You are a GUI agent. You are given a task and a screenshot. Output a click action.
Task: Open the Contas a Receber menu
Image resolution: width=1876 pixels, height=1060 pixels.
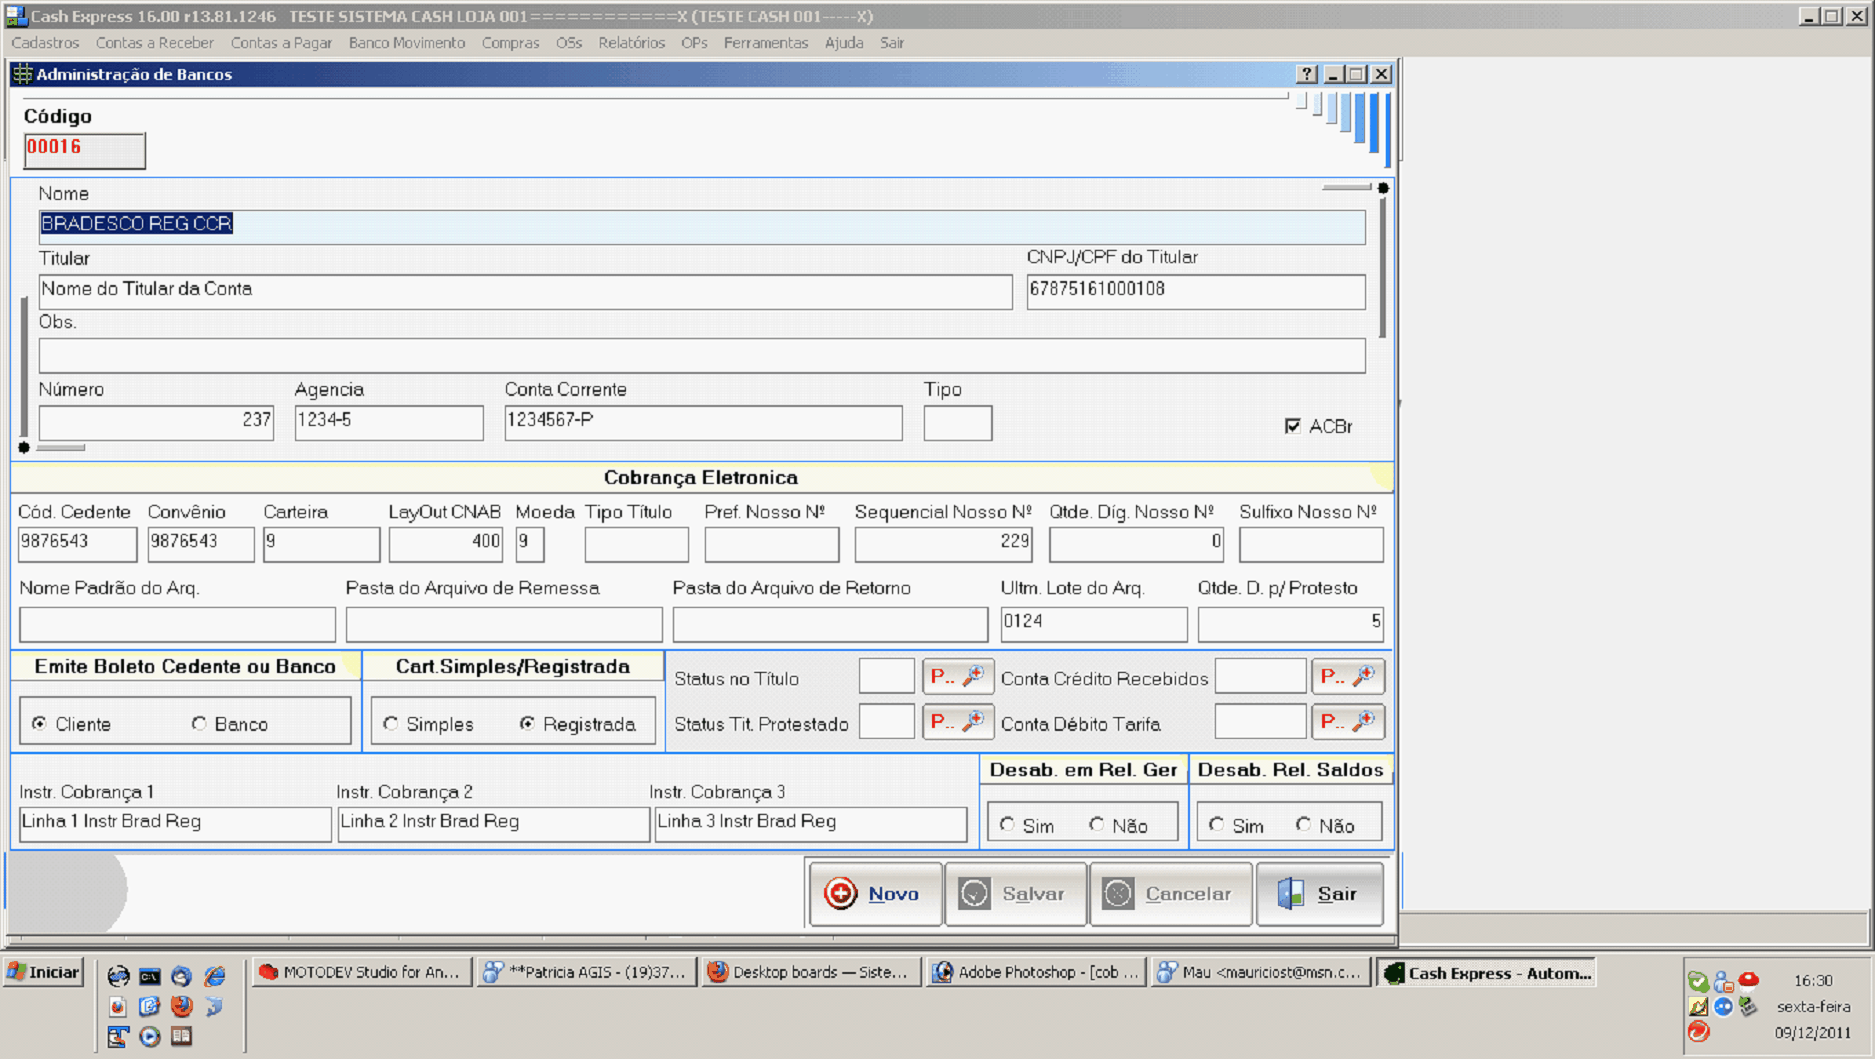pyautogui.click(x=154, y=43)
